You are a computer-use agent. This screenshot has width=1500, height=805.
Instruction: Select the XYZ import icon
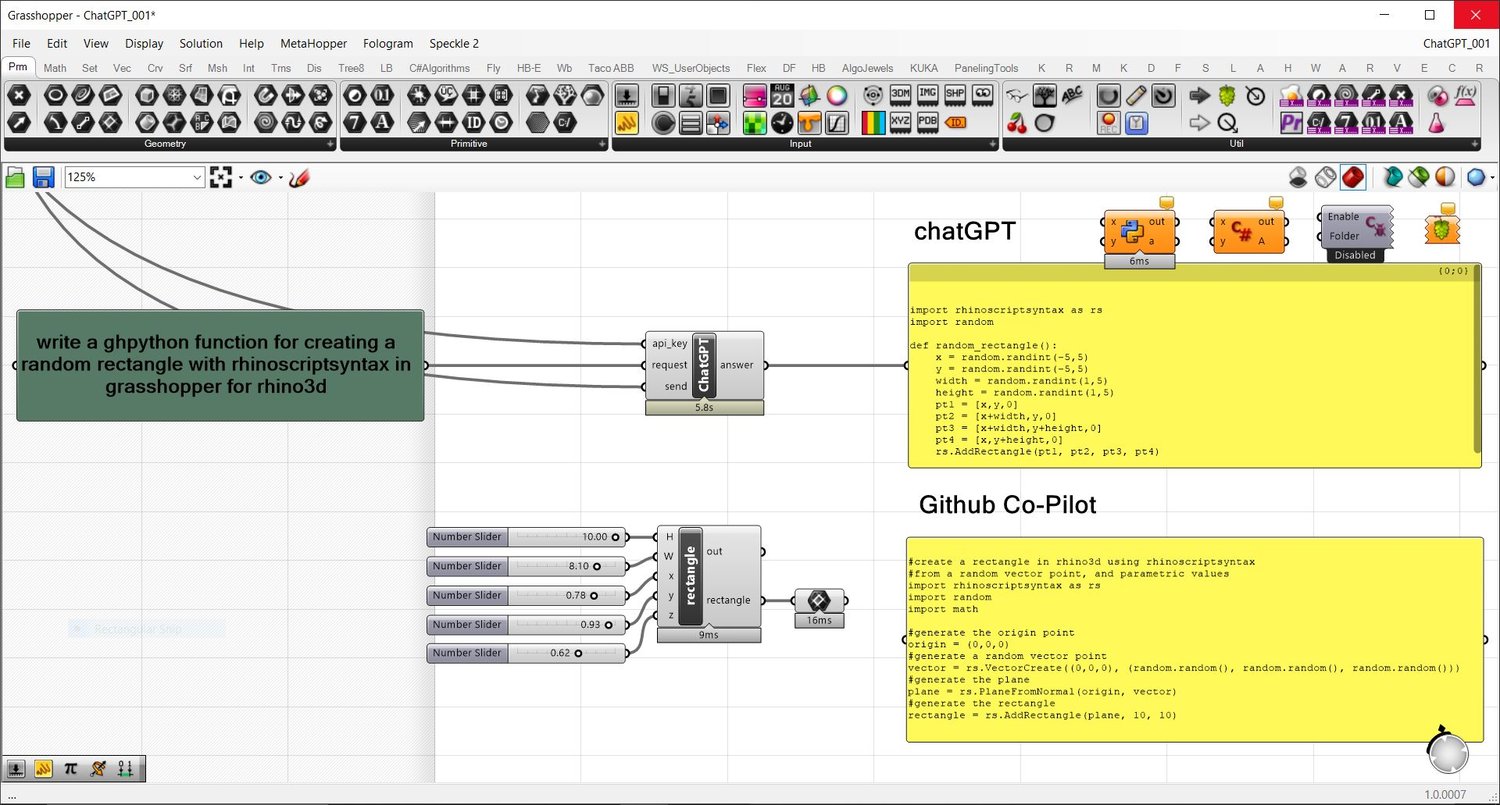coord(901,122)
